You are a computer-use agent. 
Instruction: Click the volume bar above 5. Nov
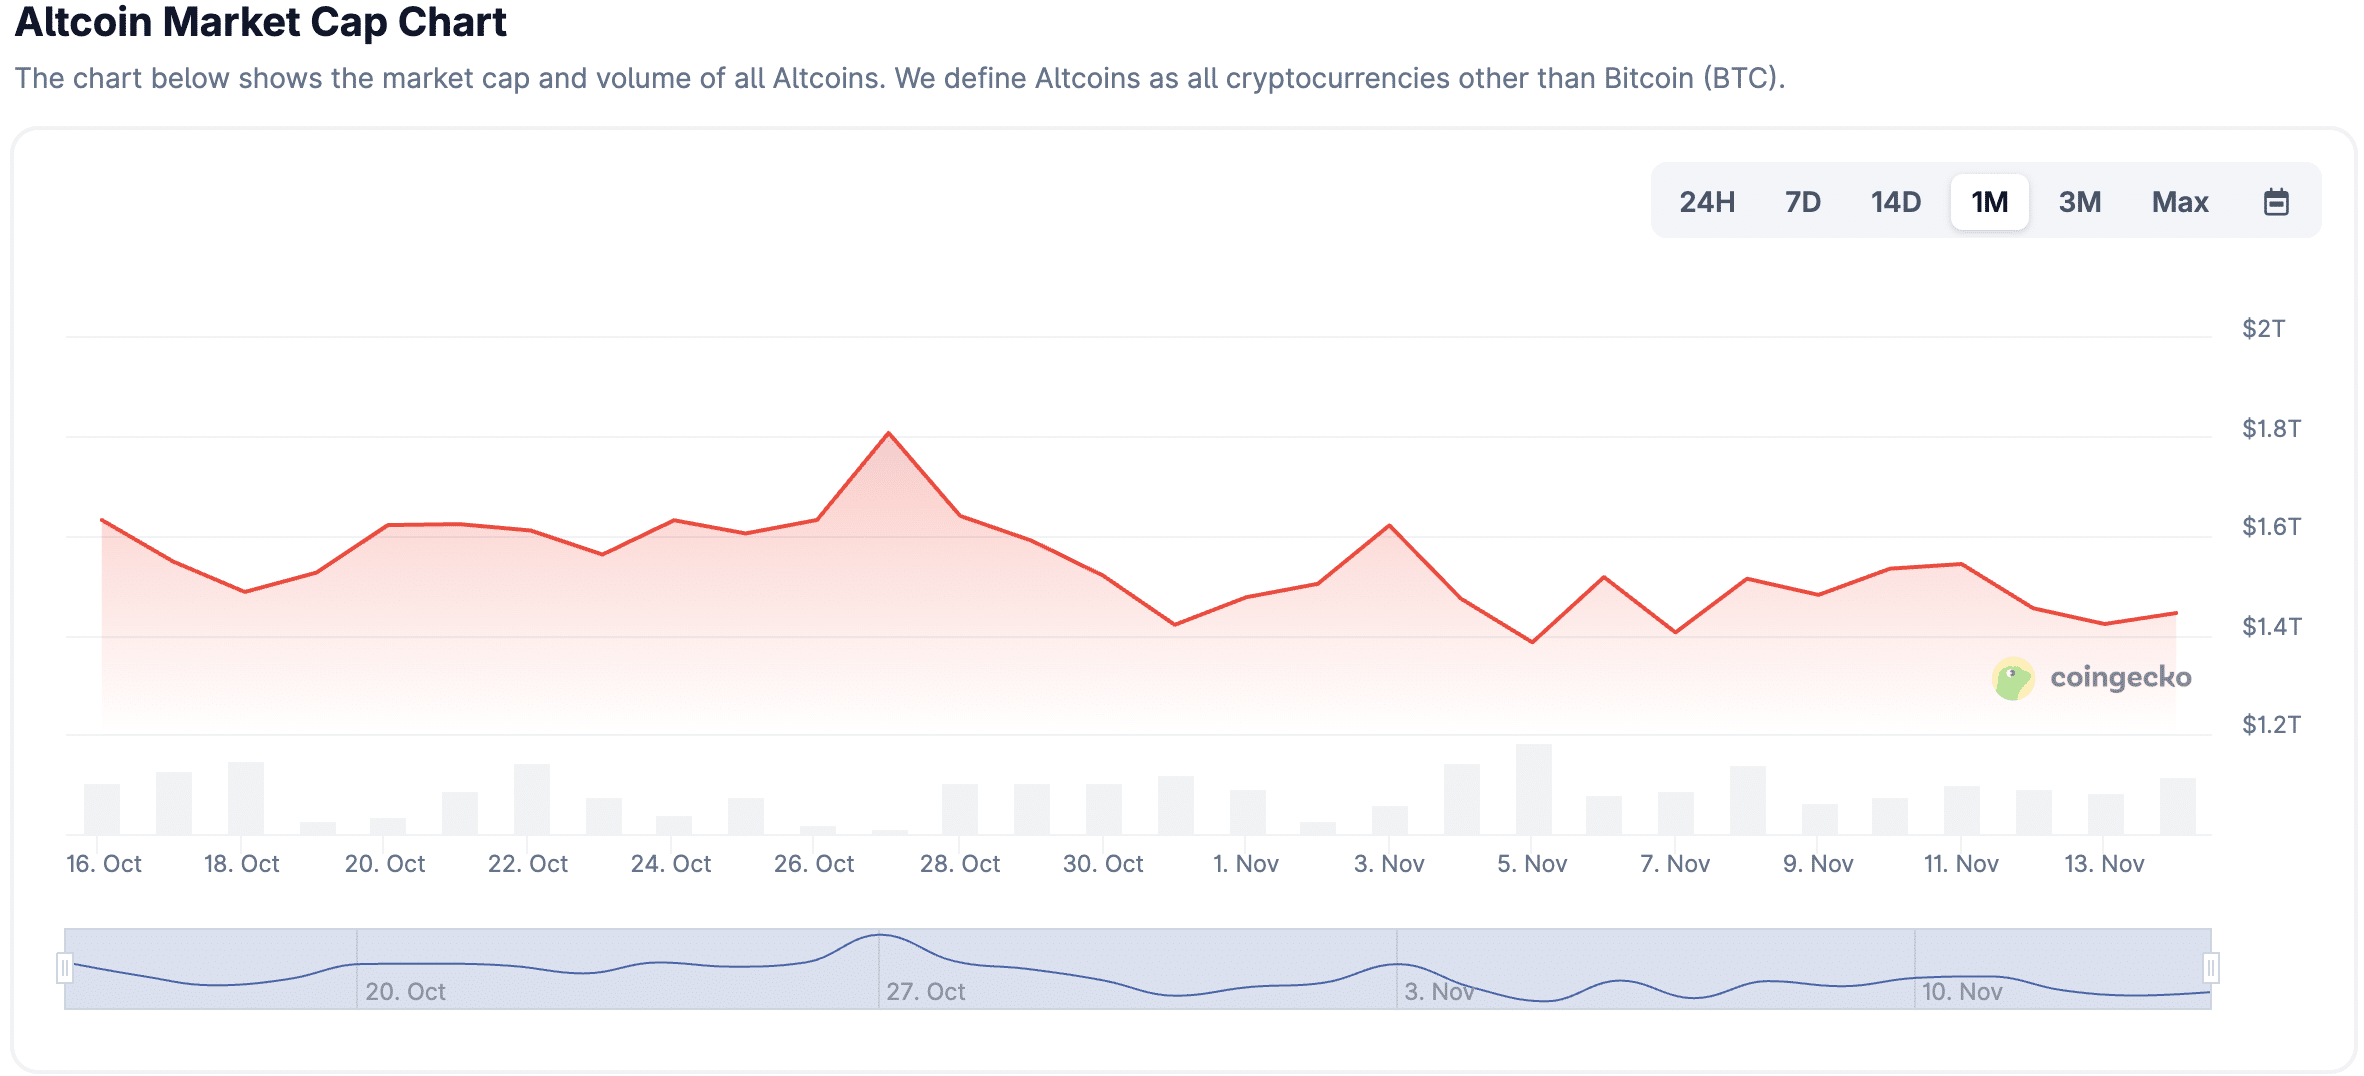click(1534, 790)
